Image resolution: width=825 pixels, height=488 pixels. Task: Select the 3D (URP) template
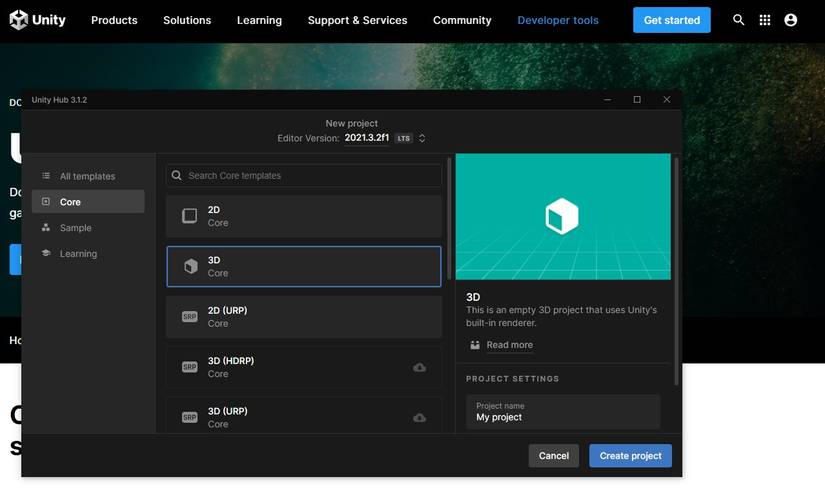(304, 415)
